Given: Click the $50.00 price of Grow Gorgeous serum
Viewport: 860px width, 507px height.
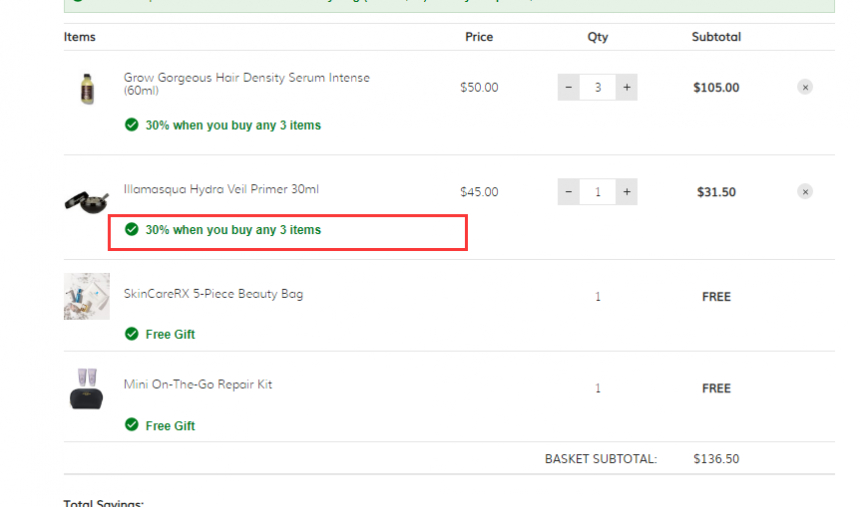Looking at the screenshot, I should (x=479, y=87).
